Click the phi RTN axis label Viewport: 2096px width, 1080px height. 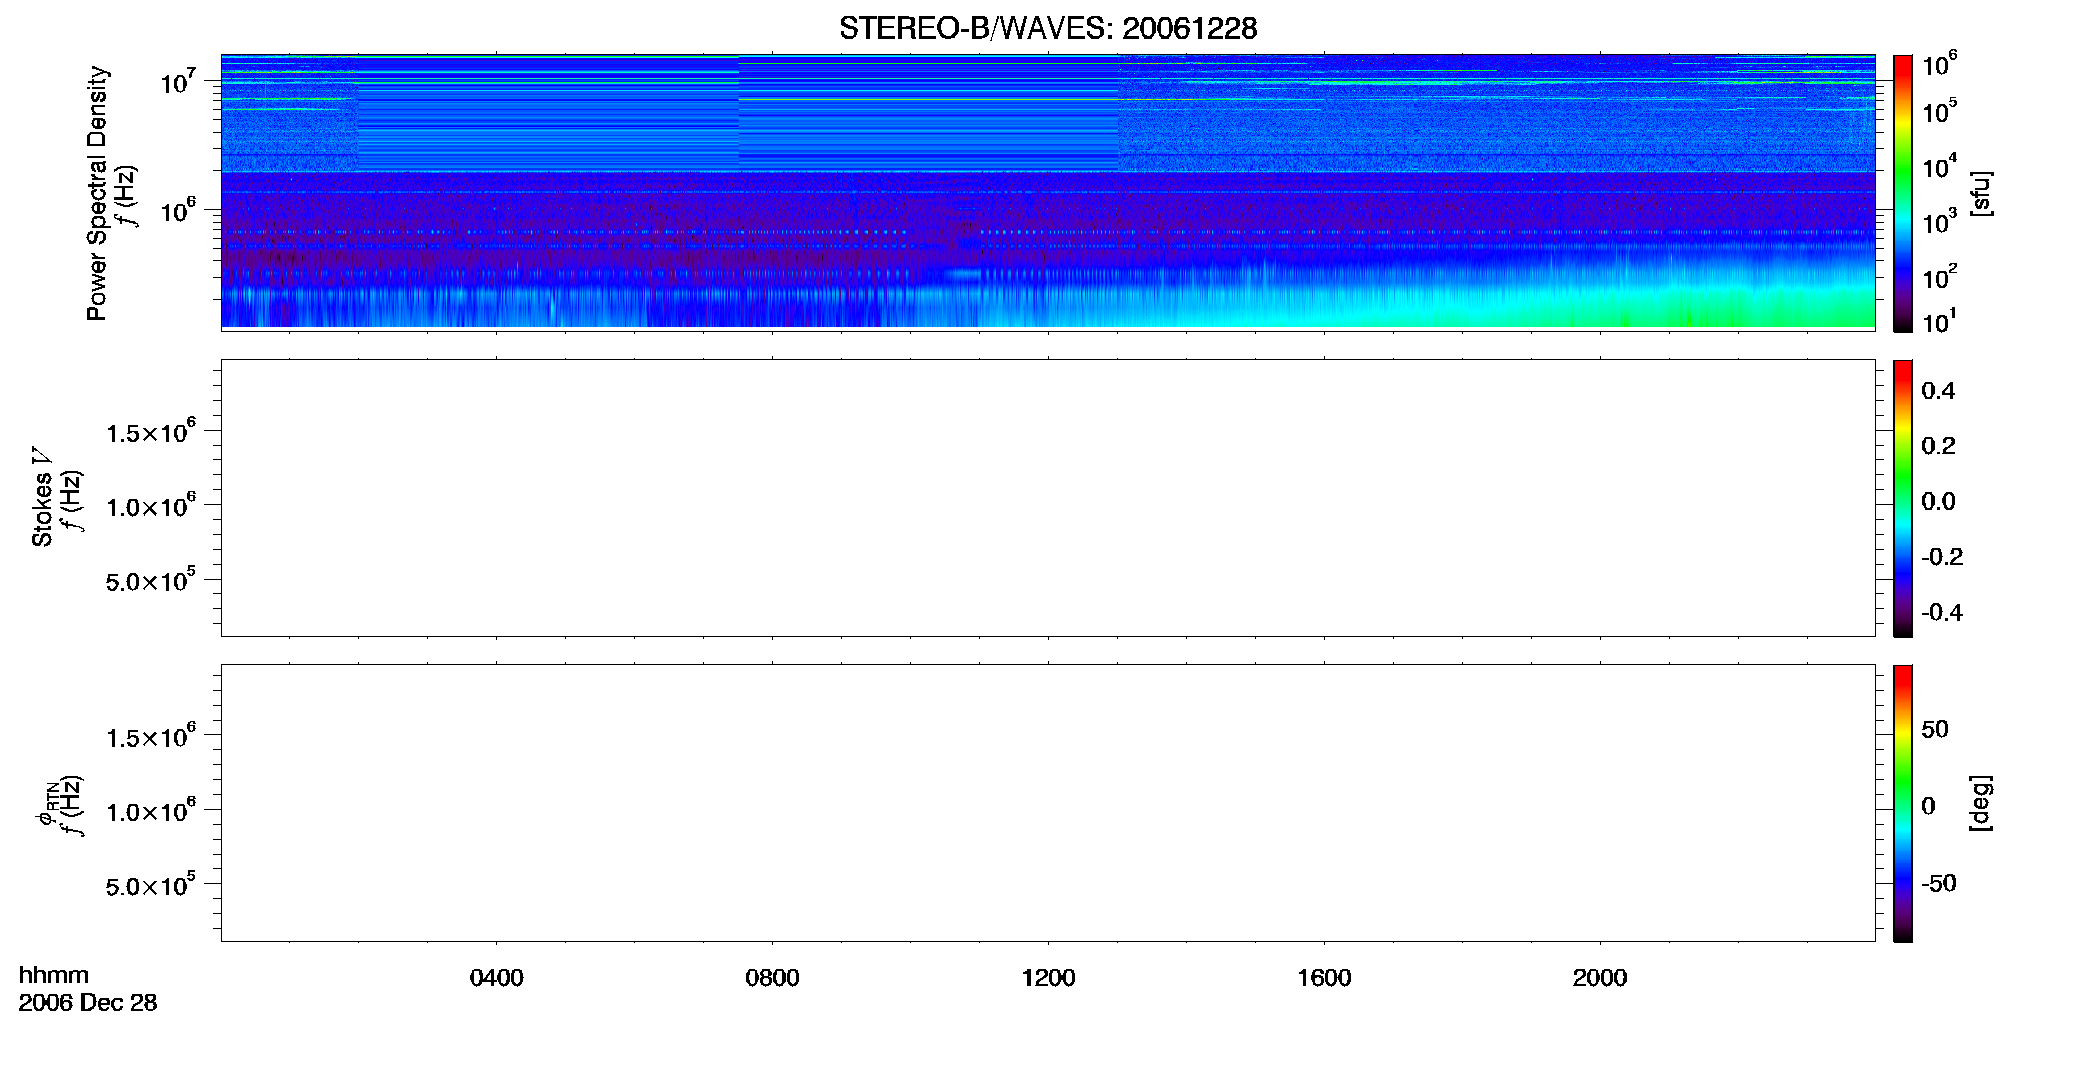pyautogui.click(x=46, y=803)
